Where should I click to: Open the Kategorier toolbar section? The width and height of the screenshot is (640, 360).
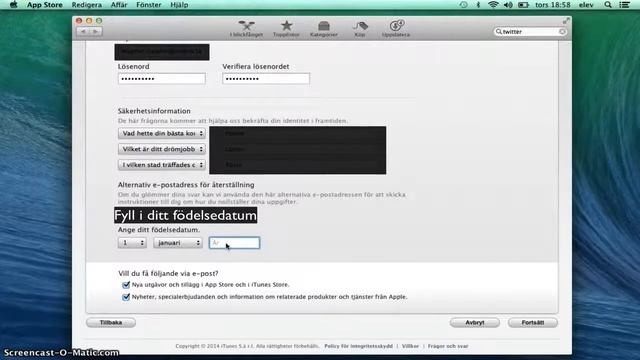(324, 29)
